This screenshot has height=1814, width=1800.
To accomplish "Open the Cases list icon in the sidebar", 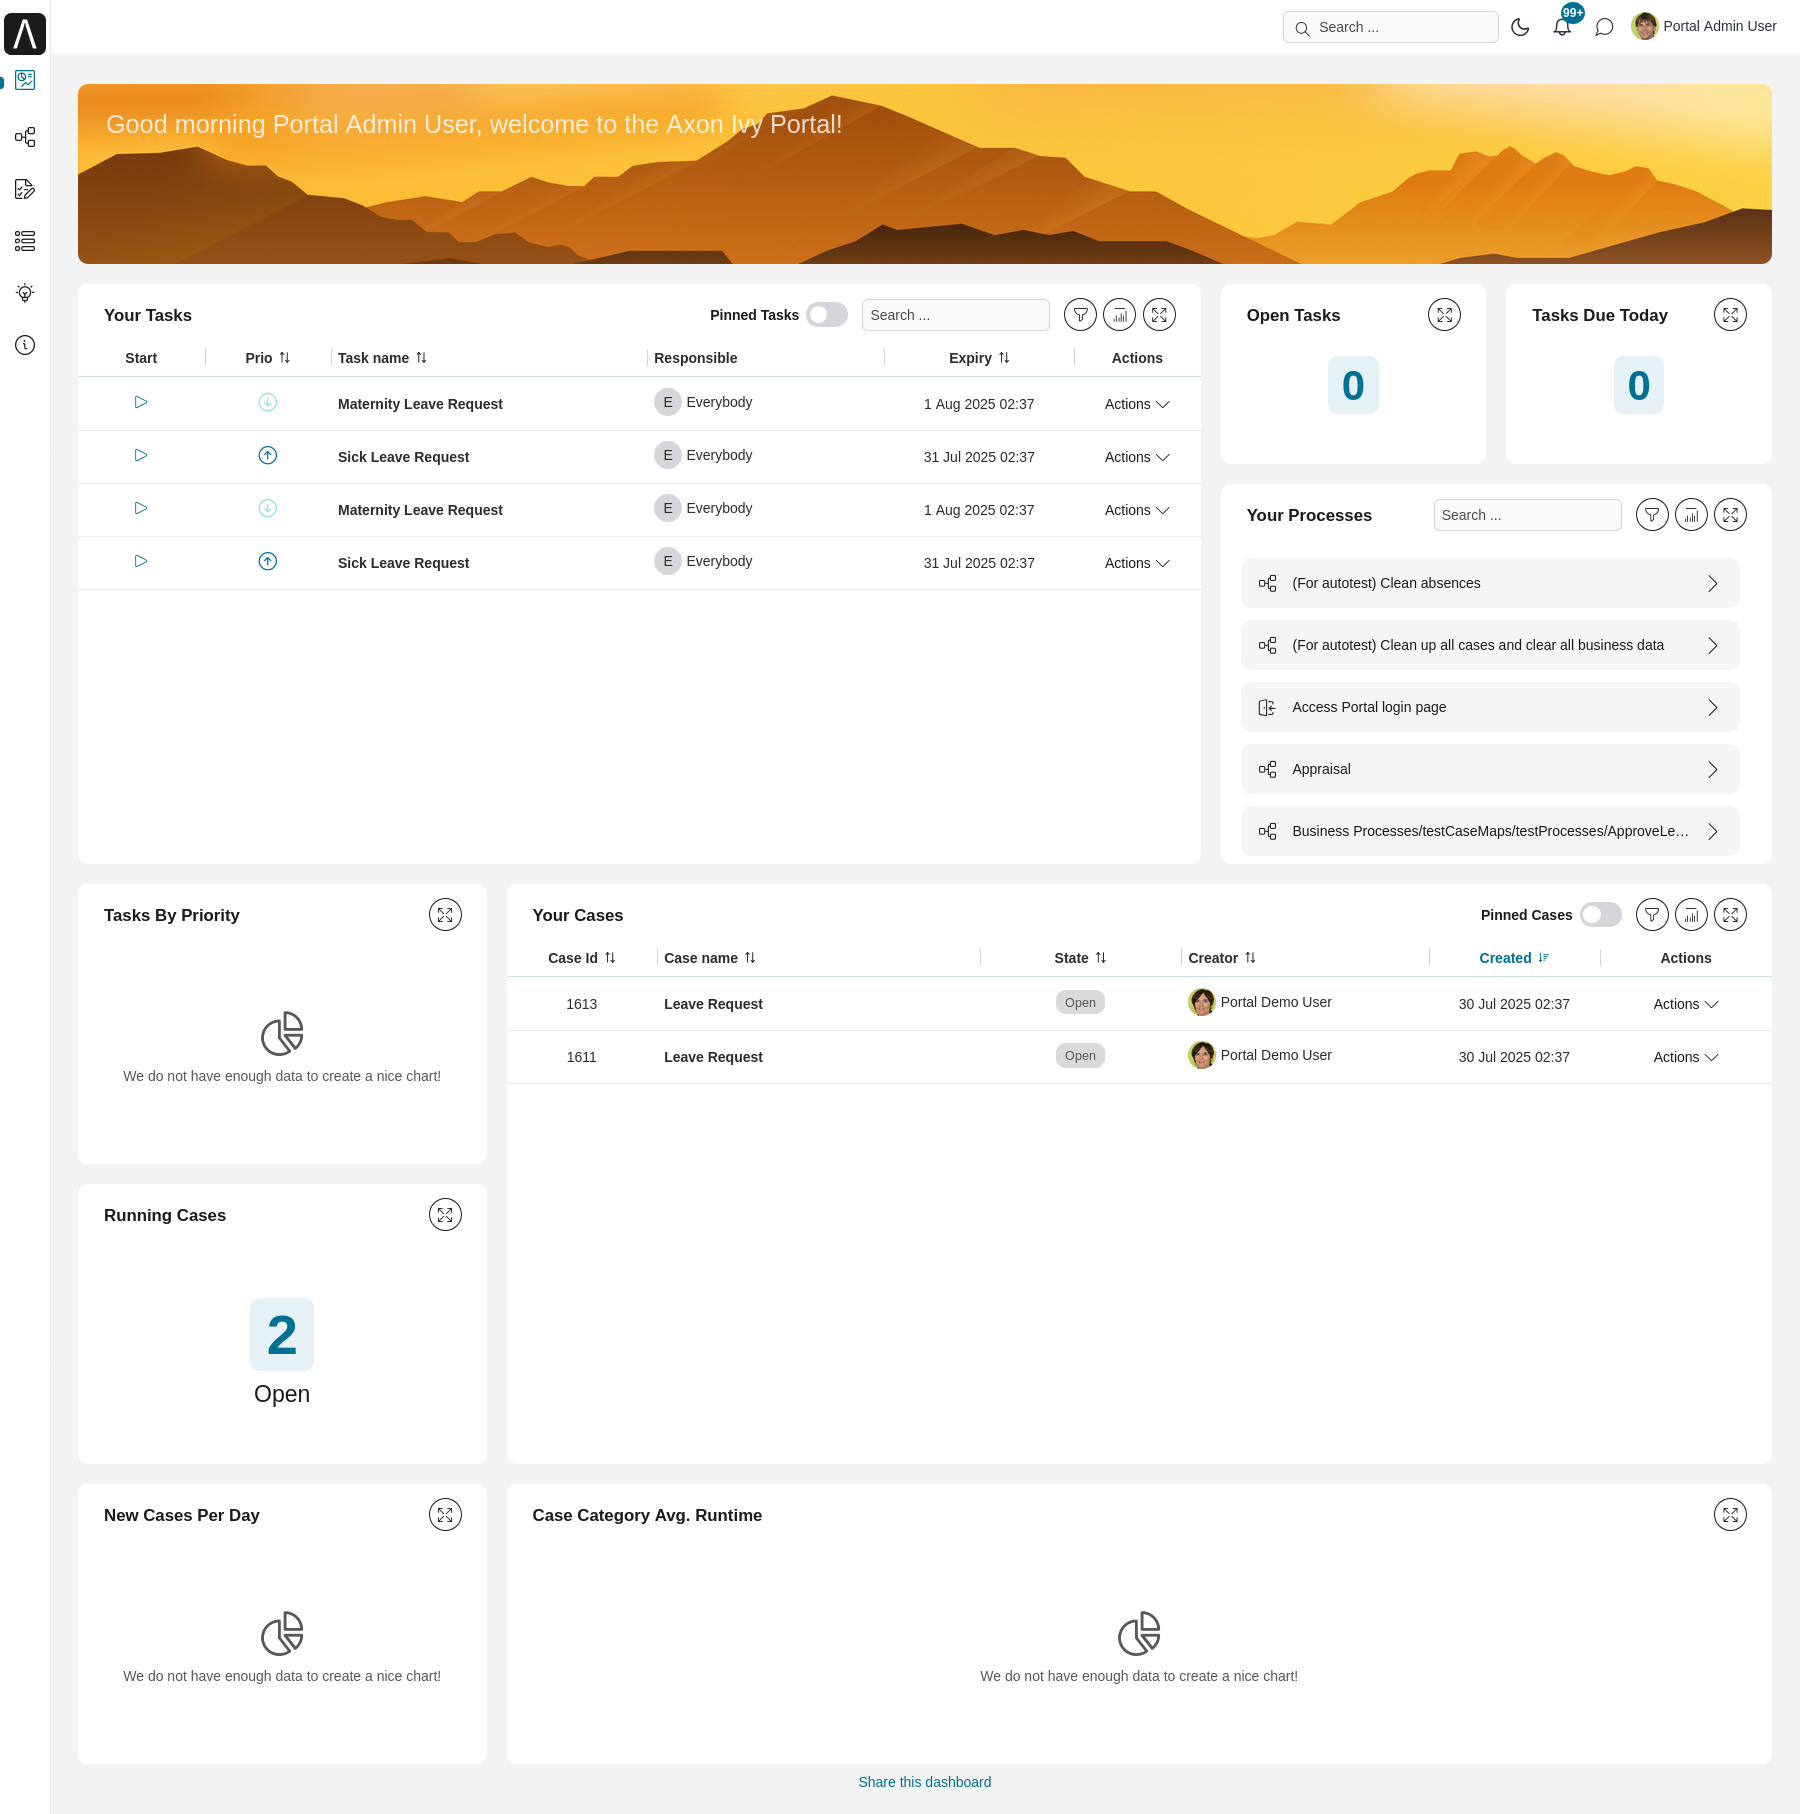I will [x=25, y=241].
